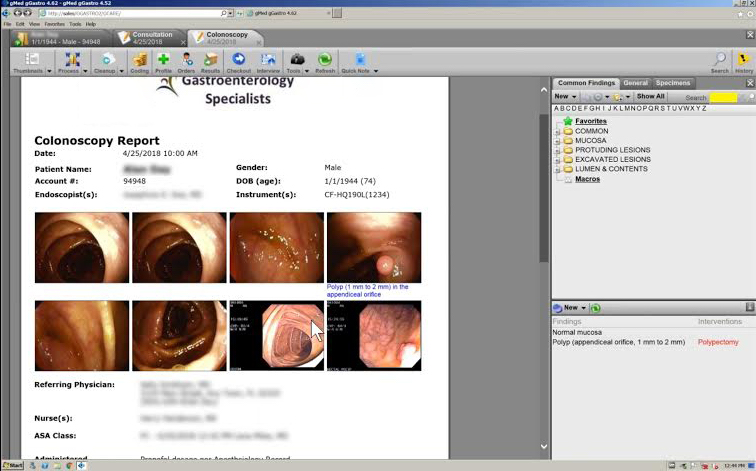Click the Tools toolbox icon
756x471 pixels.
pyautogui.click(x=297, y=60)
